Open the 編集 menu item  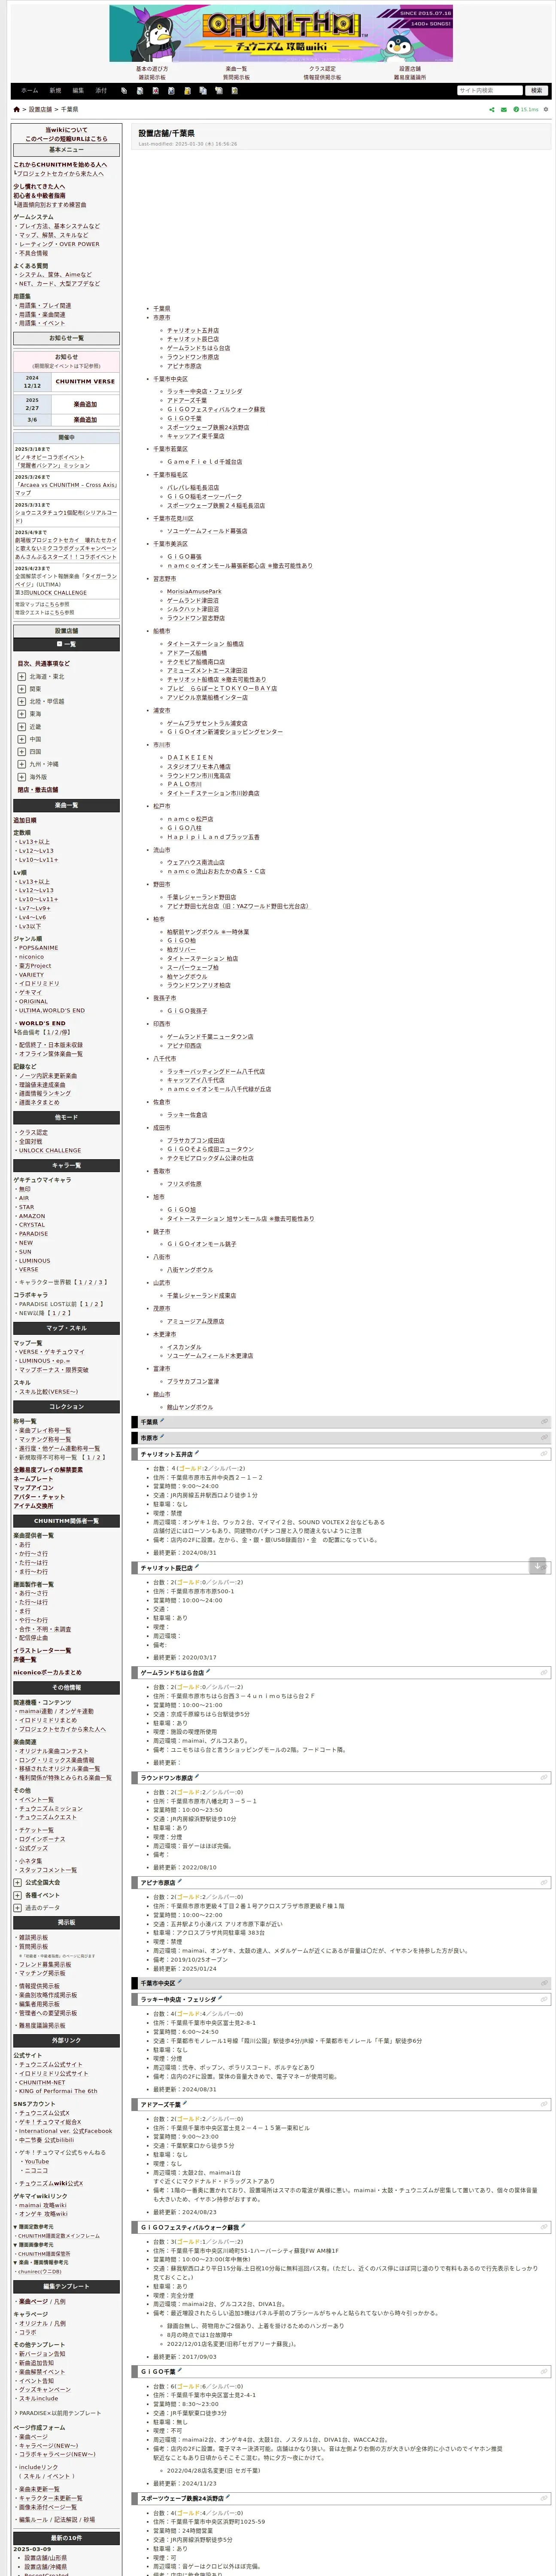(78, 90)
